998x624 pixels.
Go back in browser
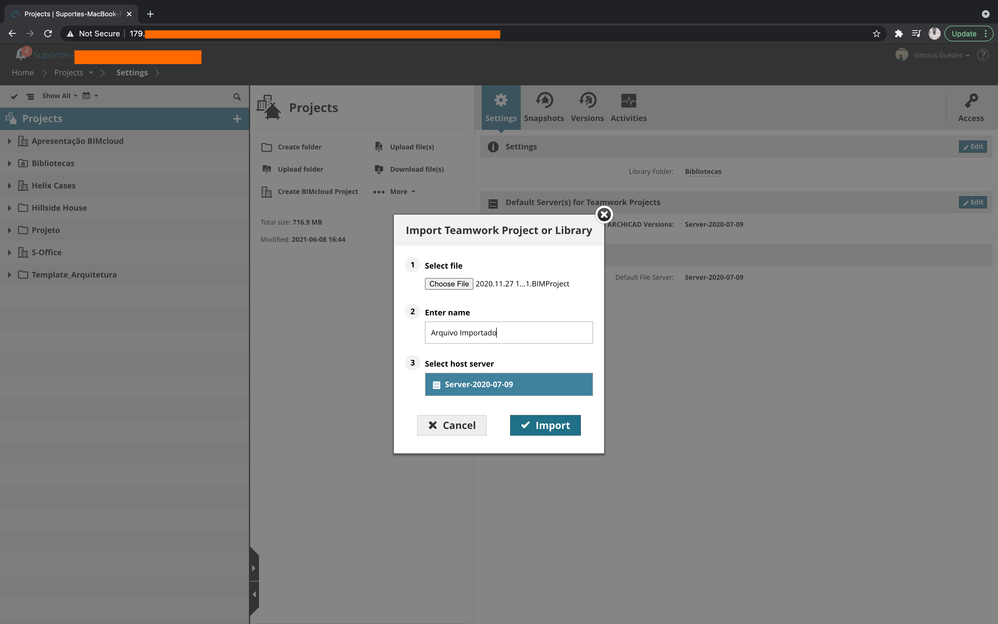[12, 34]
